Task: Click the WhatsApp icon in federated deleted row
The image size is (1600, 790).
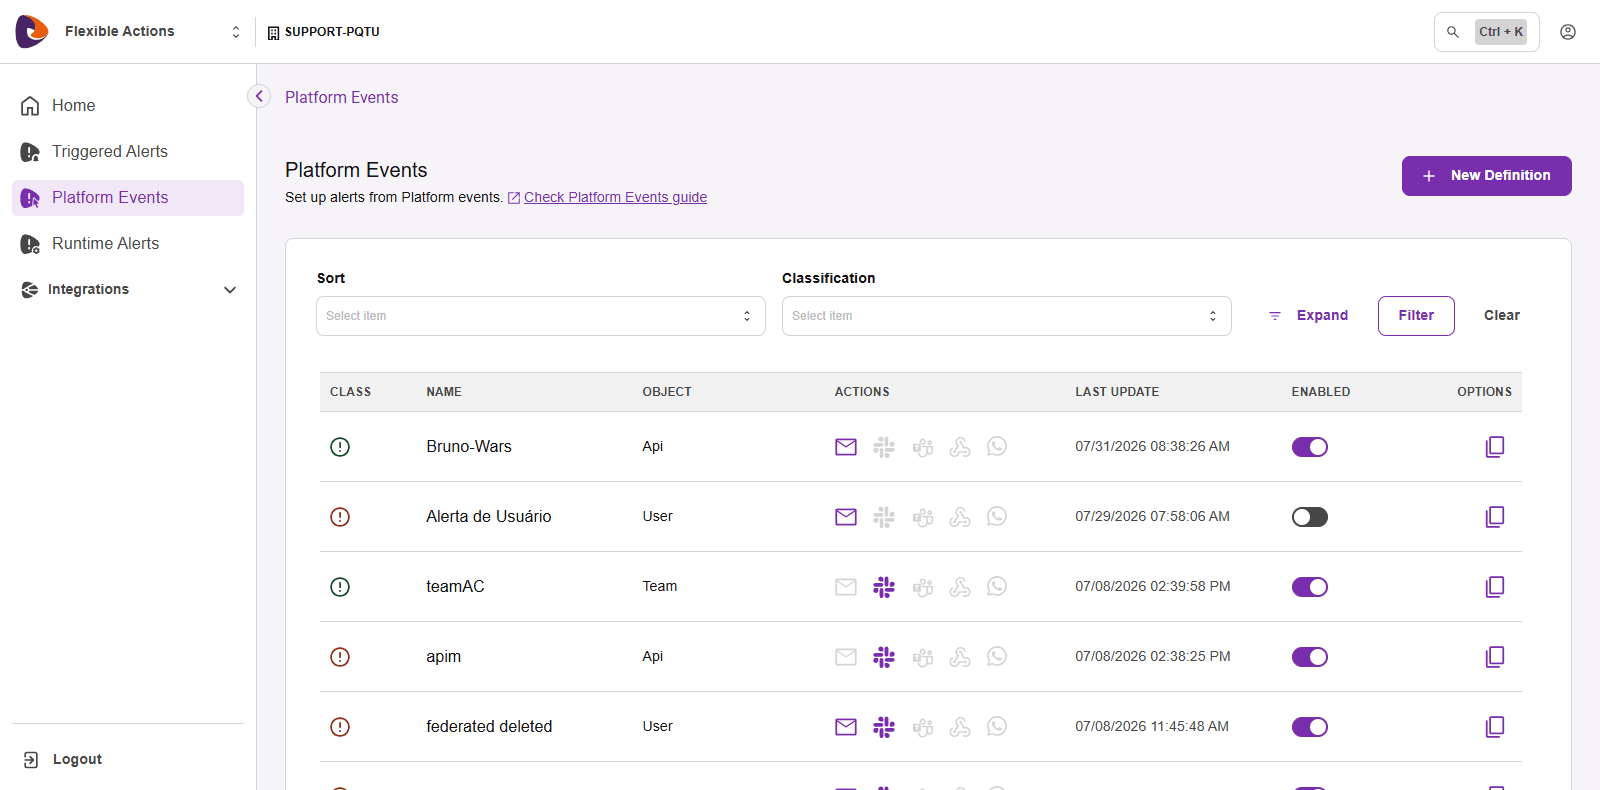Action: tap(997, 727)
